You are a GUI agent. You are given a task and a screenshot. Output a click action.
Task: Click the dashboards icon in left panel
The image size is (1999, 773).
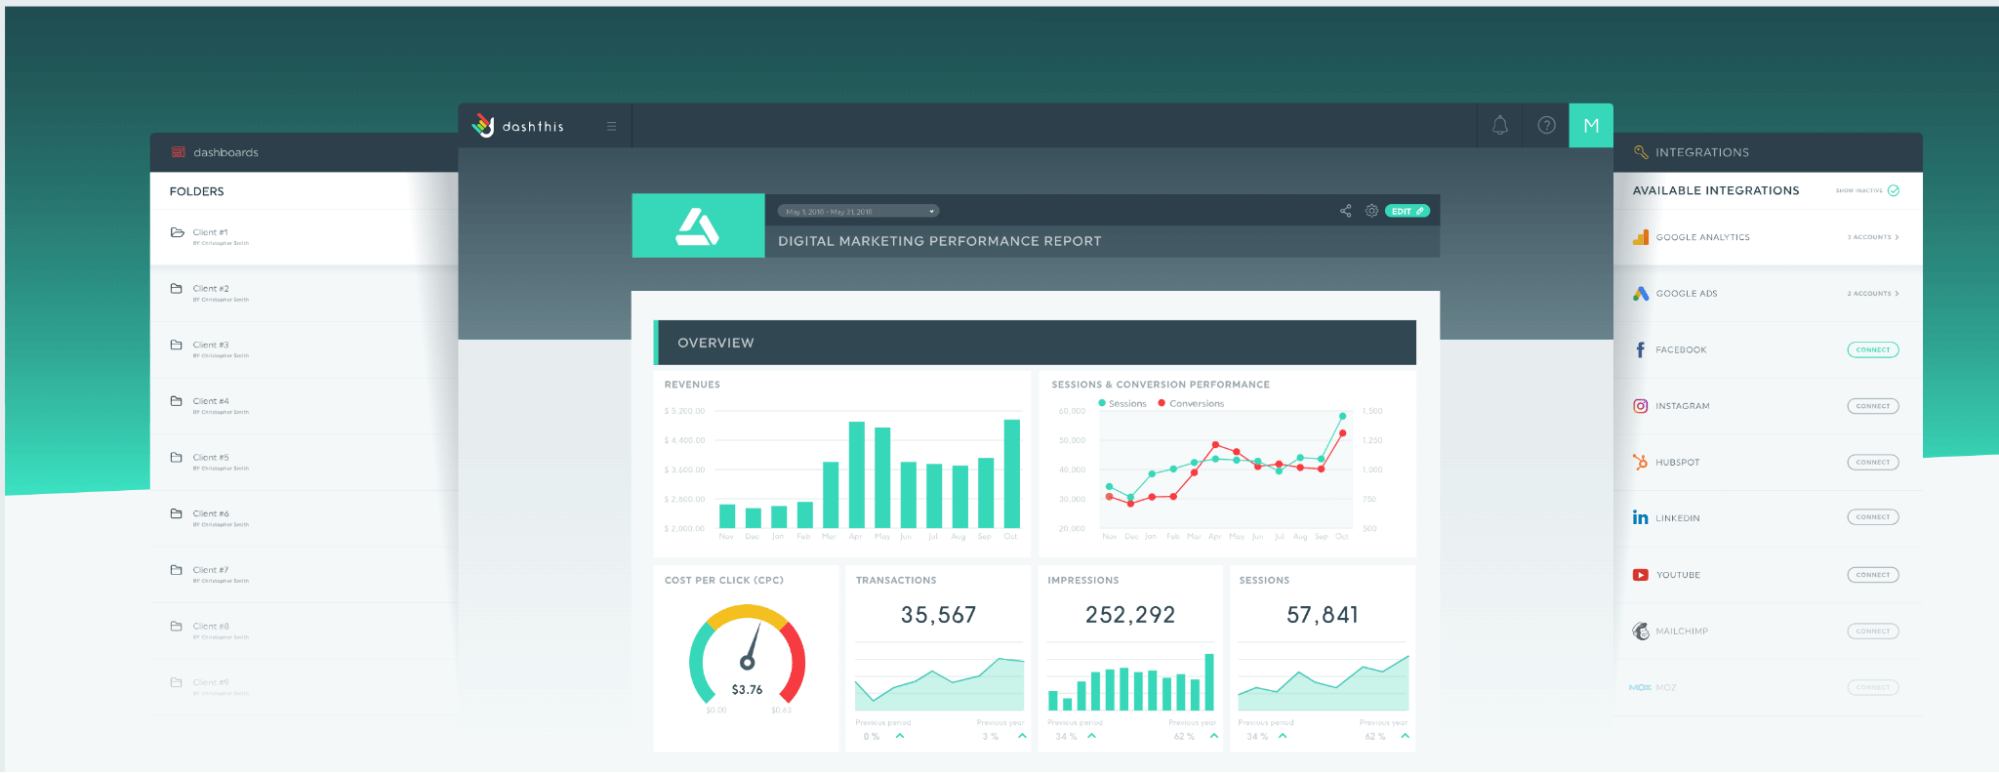point(178,152)
